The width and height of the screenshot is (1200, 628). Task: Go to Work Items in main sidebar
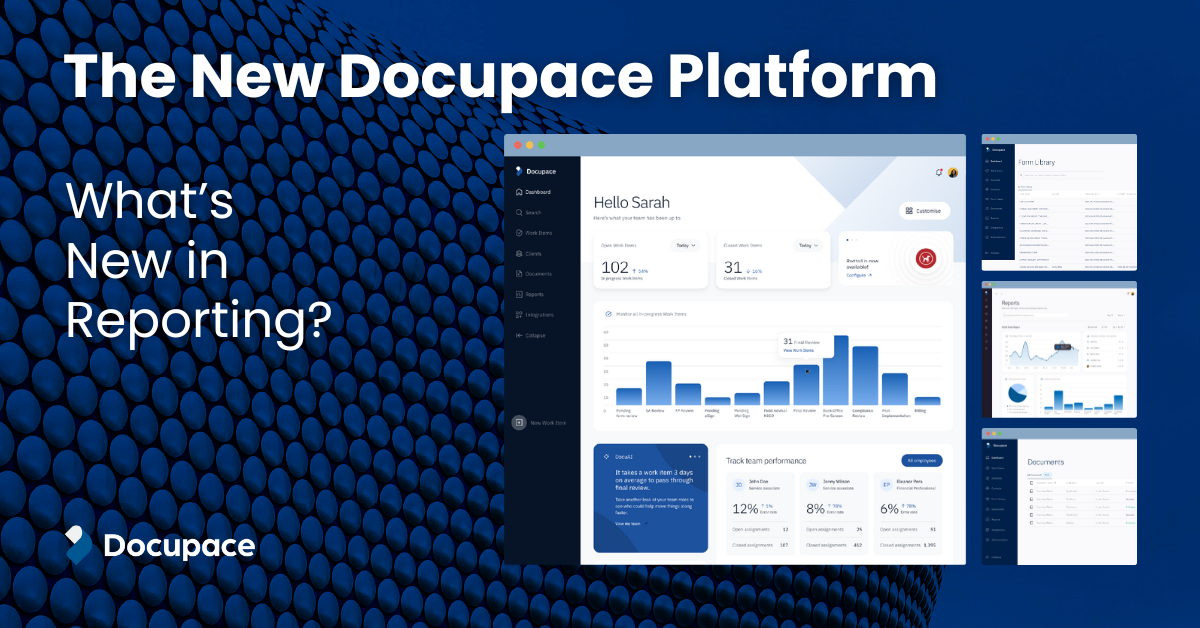(533, 233)
